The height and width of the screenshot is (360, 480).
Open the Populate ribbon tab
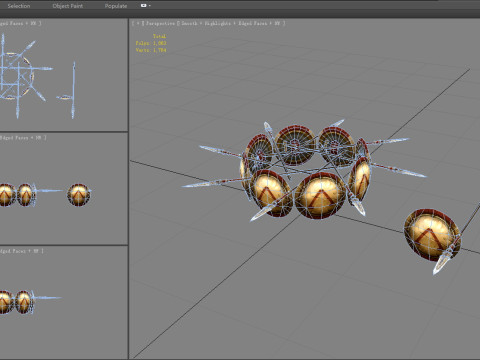[116, 6]
